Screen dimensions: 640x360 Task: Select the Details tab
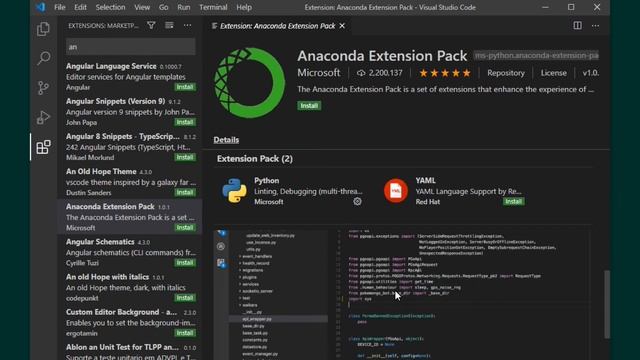coord(226,140)
